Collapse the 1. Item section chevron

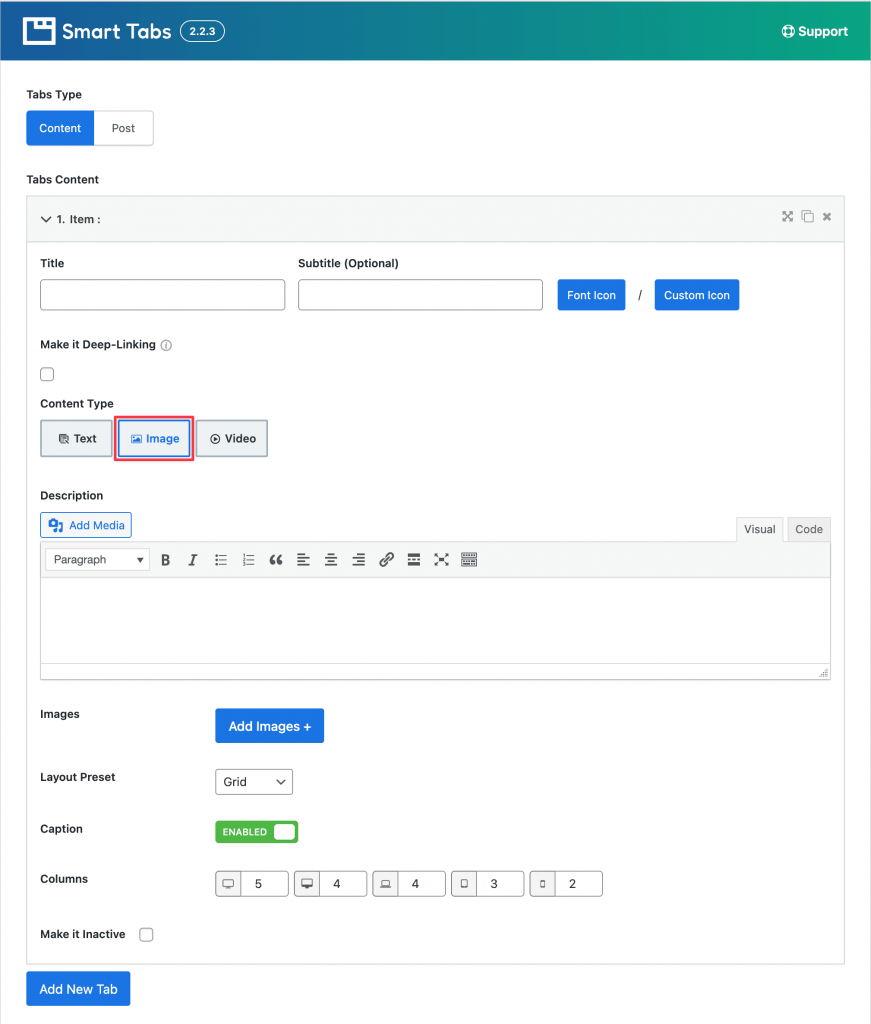pos(46,219)
